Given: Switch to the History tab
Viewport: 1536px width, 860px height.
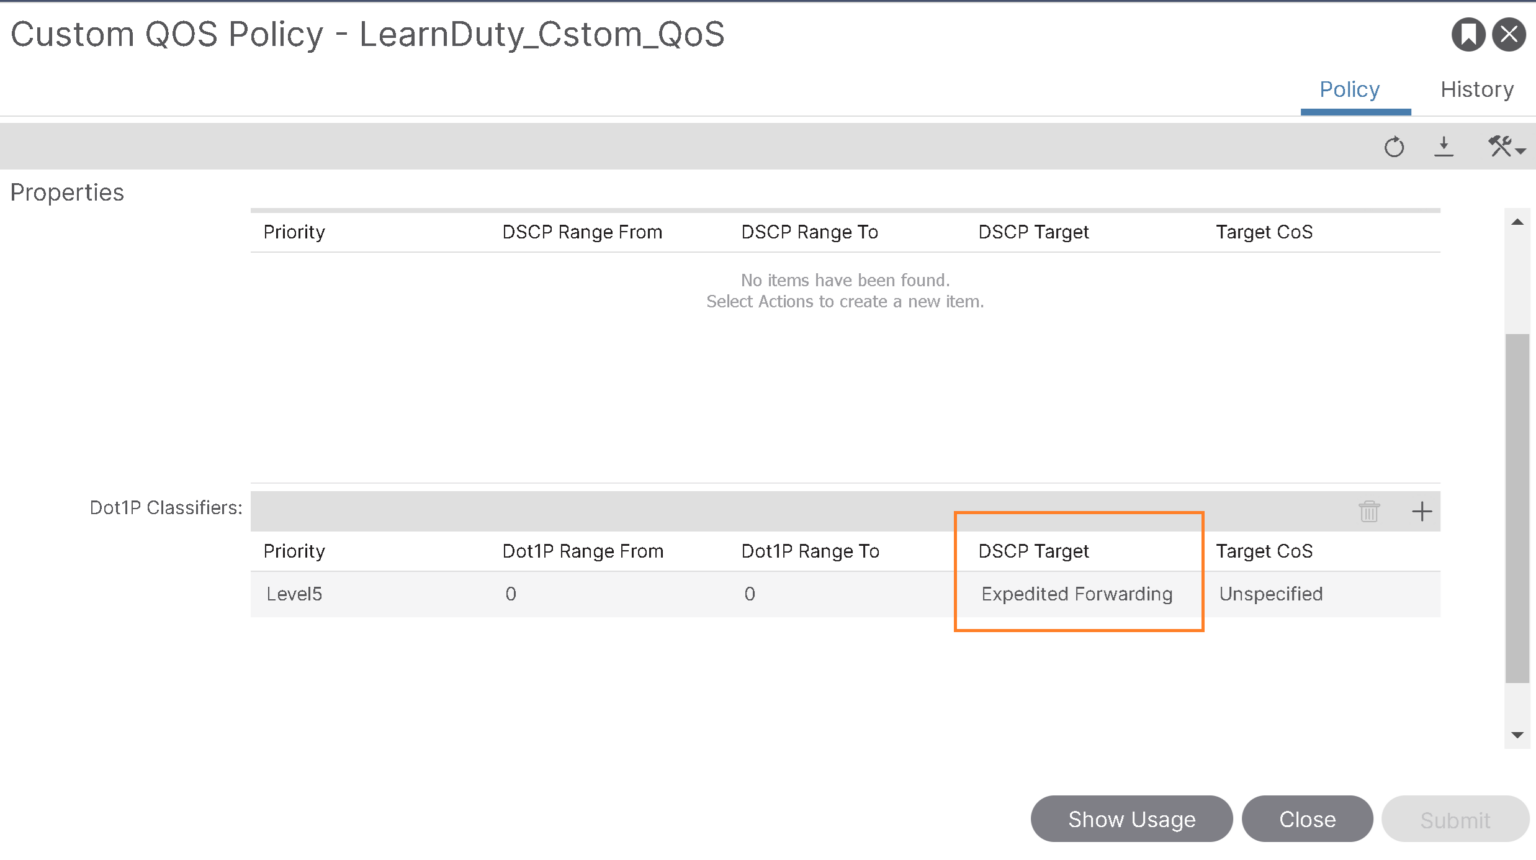Looking at the screenshot, I should click(x=1477, y=89).
